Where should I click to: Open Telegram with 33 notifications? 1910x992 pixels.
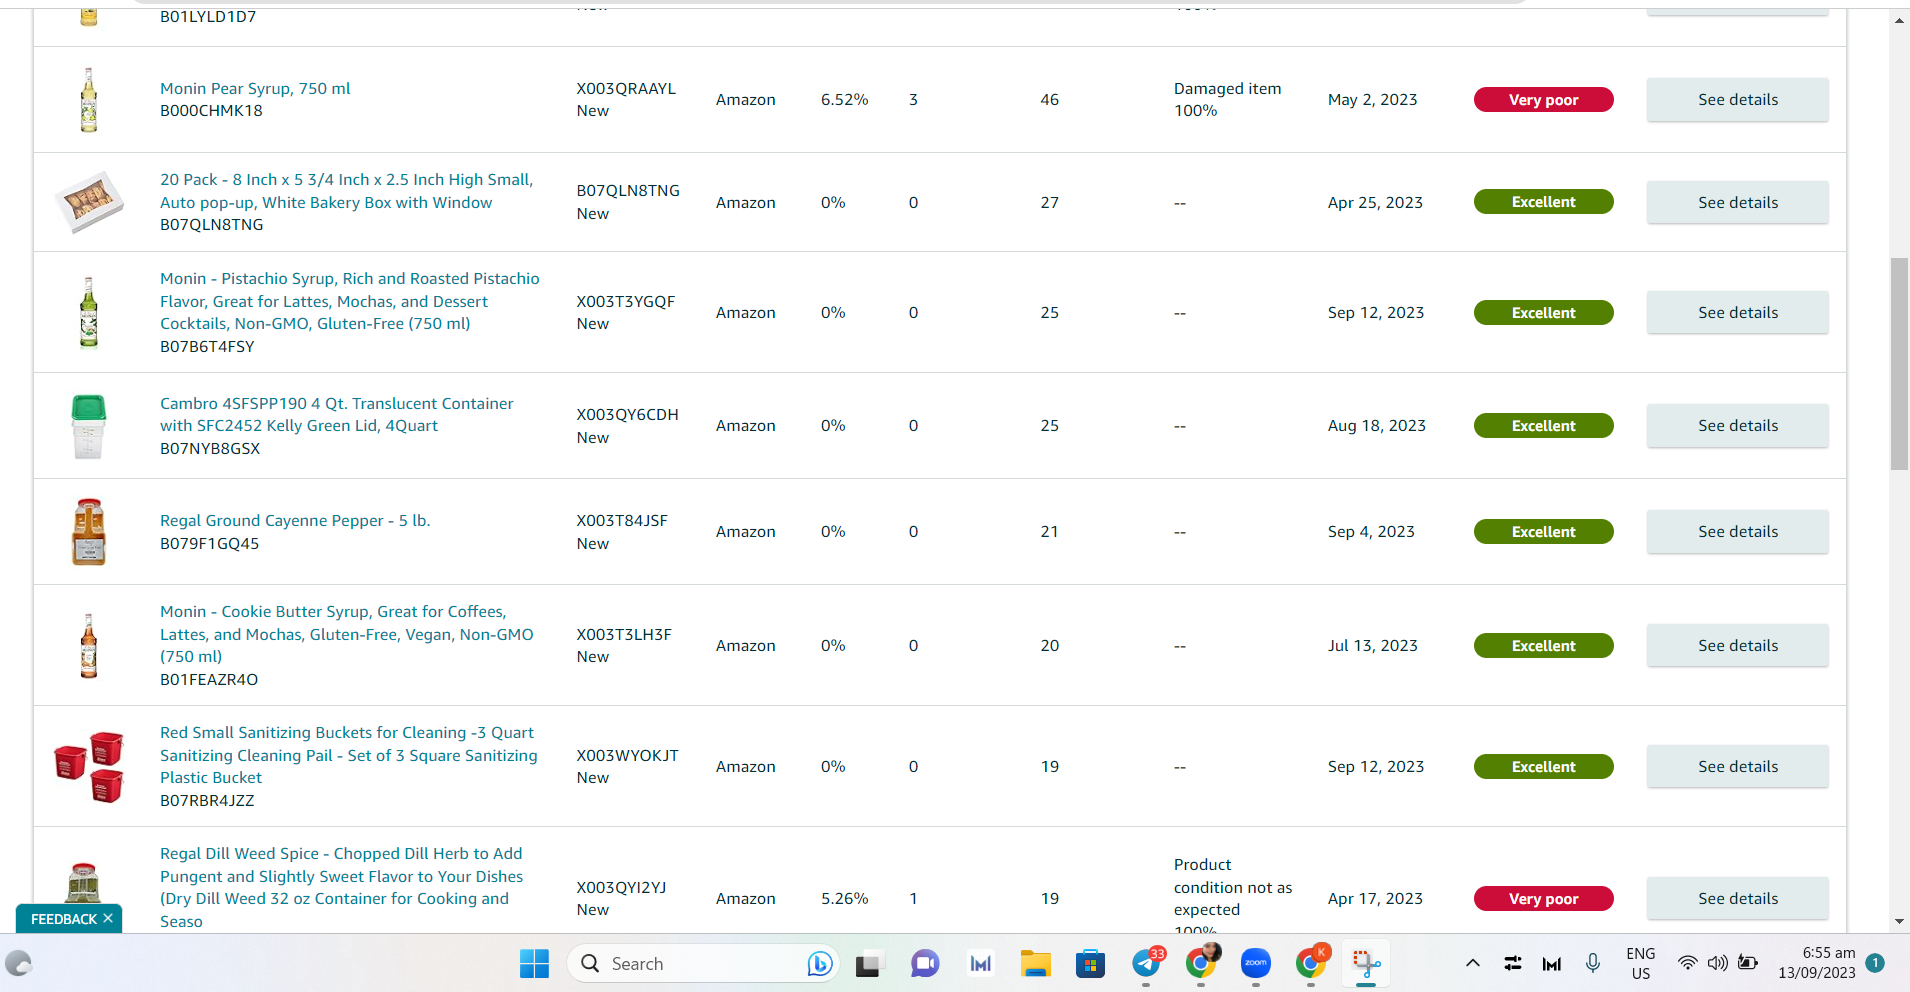click(x=1147, y=963)
